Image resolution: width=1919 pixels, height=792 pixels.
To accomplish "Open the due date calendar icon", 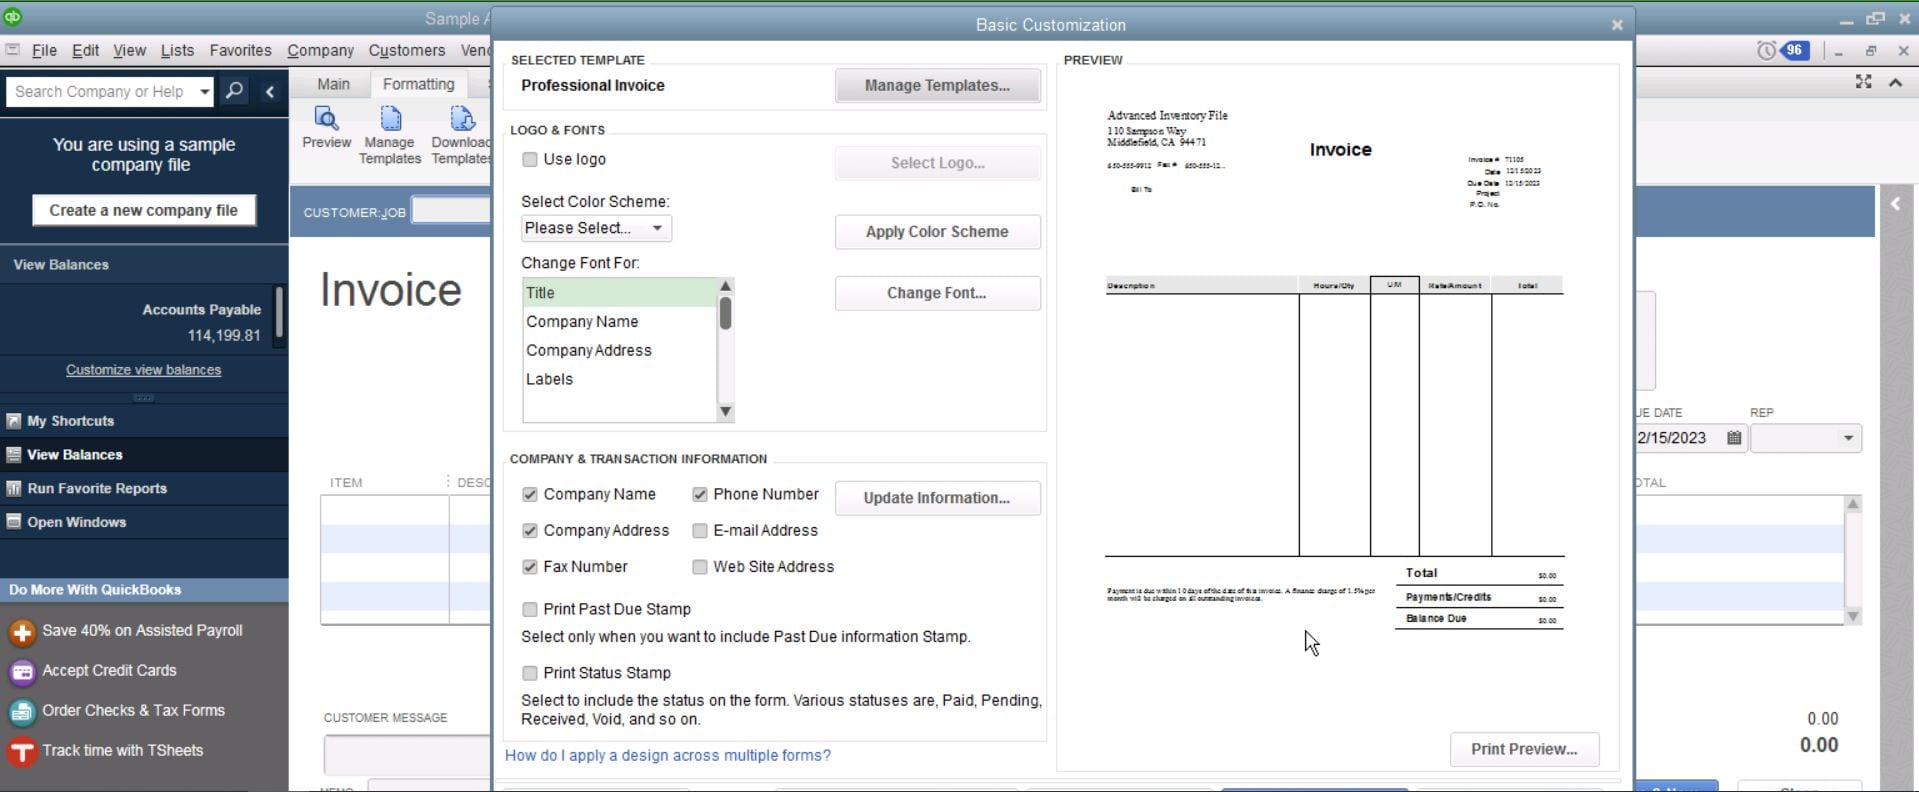I will pos(1734,438).
